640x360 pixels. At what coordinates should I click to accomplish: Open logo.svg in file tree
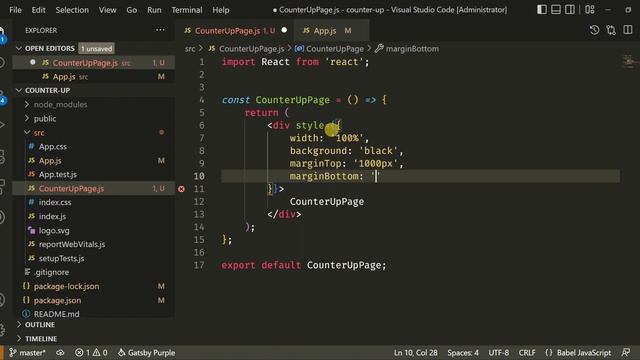coord(94,231)
